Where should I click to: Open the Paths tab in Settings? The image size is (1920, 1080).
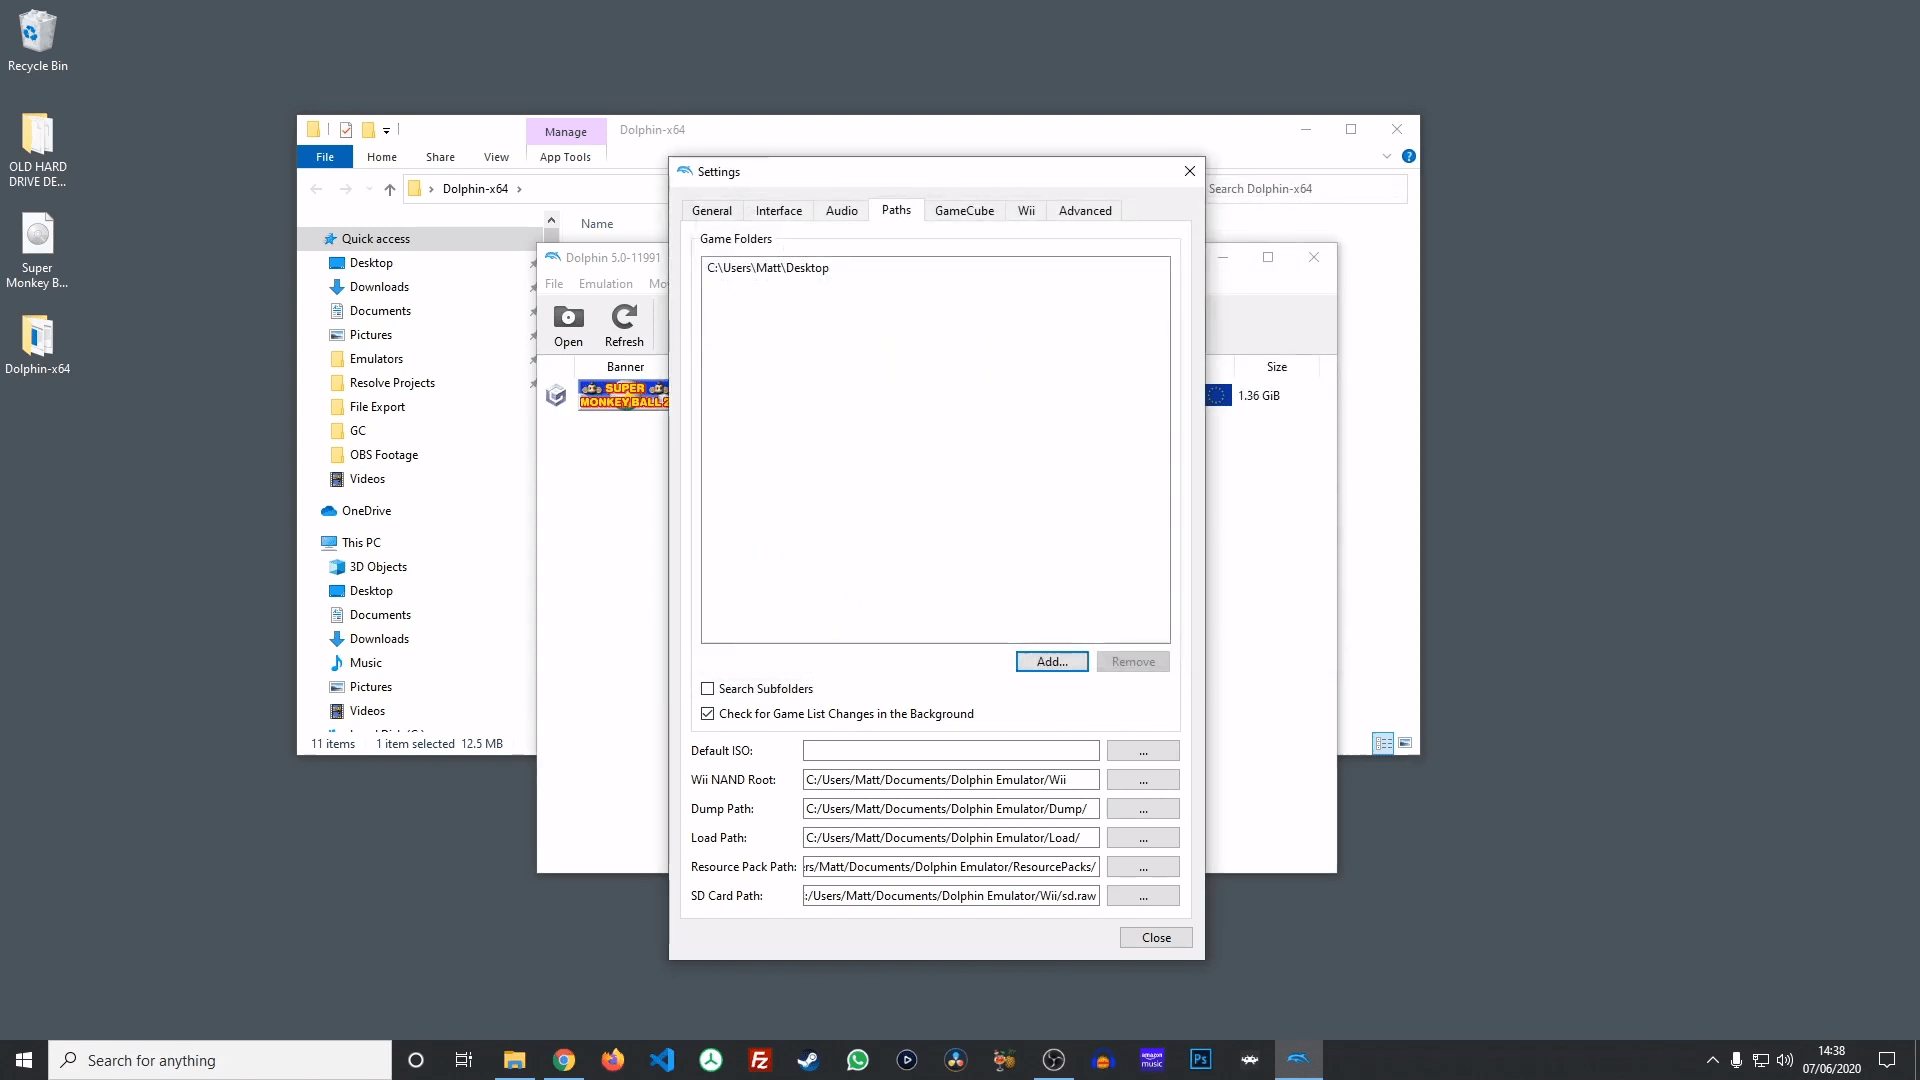point(895,210)
